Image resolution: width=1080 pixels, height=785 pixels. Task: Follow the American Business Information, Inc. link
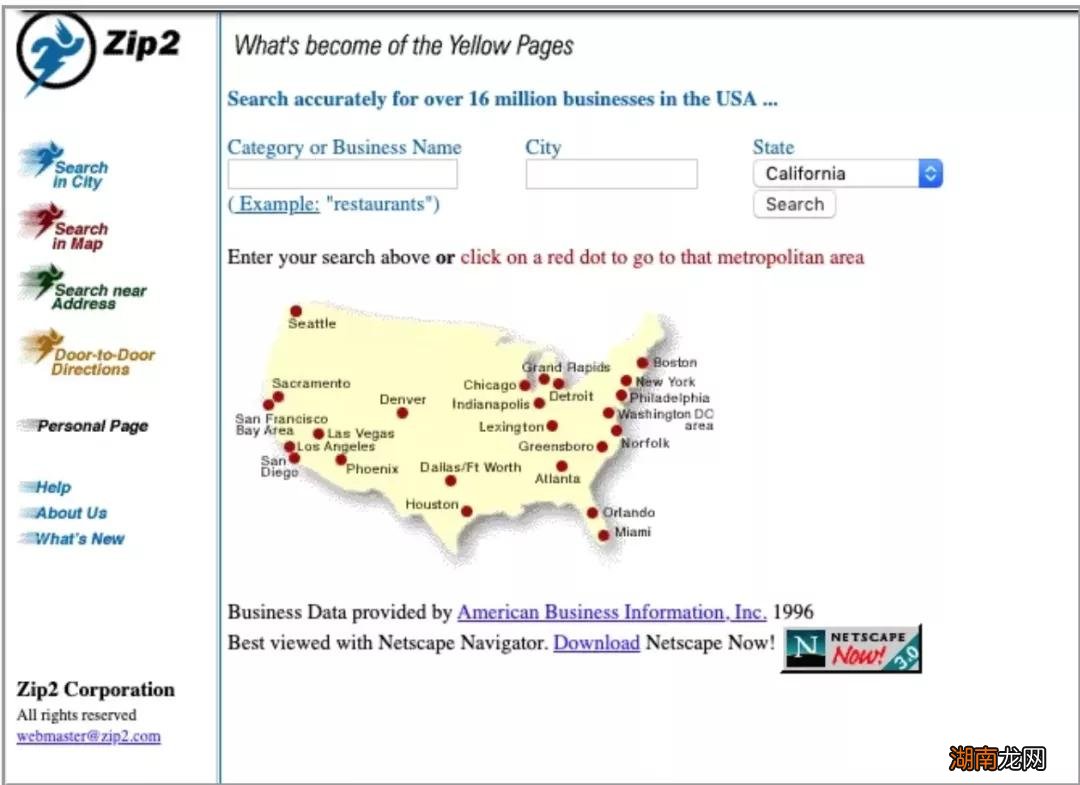pyautogui.click(x=611, y=612)
